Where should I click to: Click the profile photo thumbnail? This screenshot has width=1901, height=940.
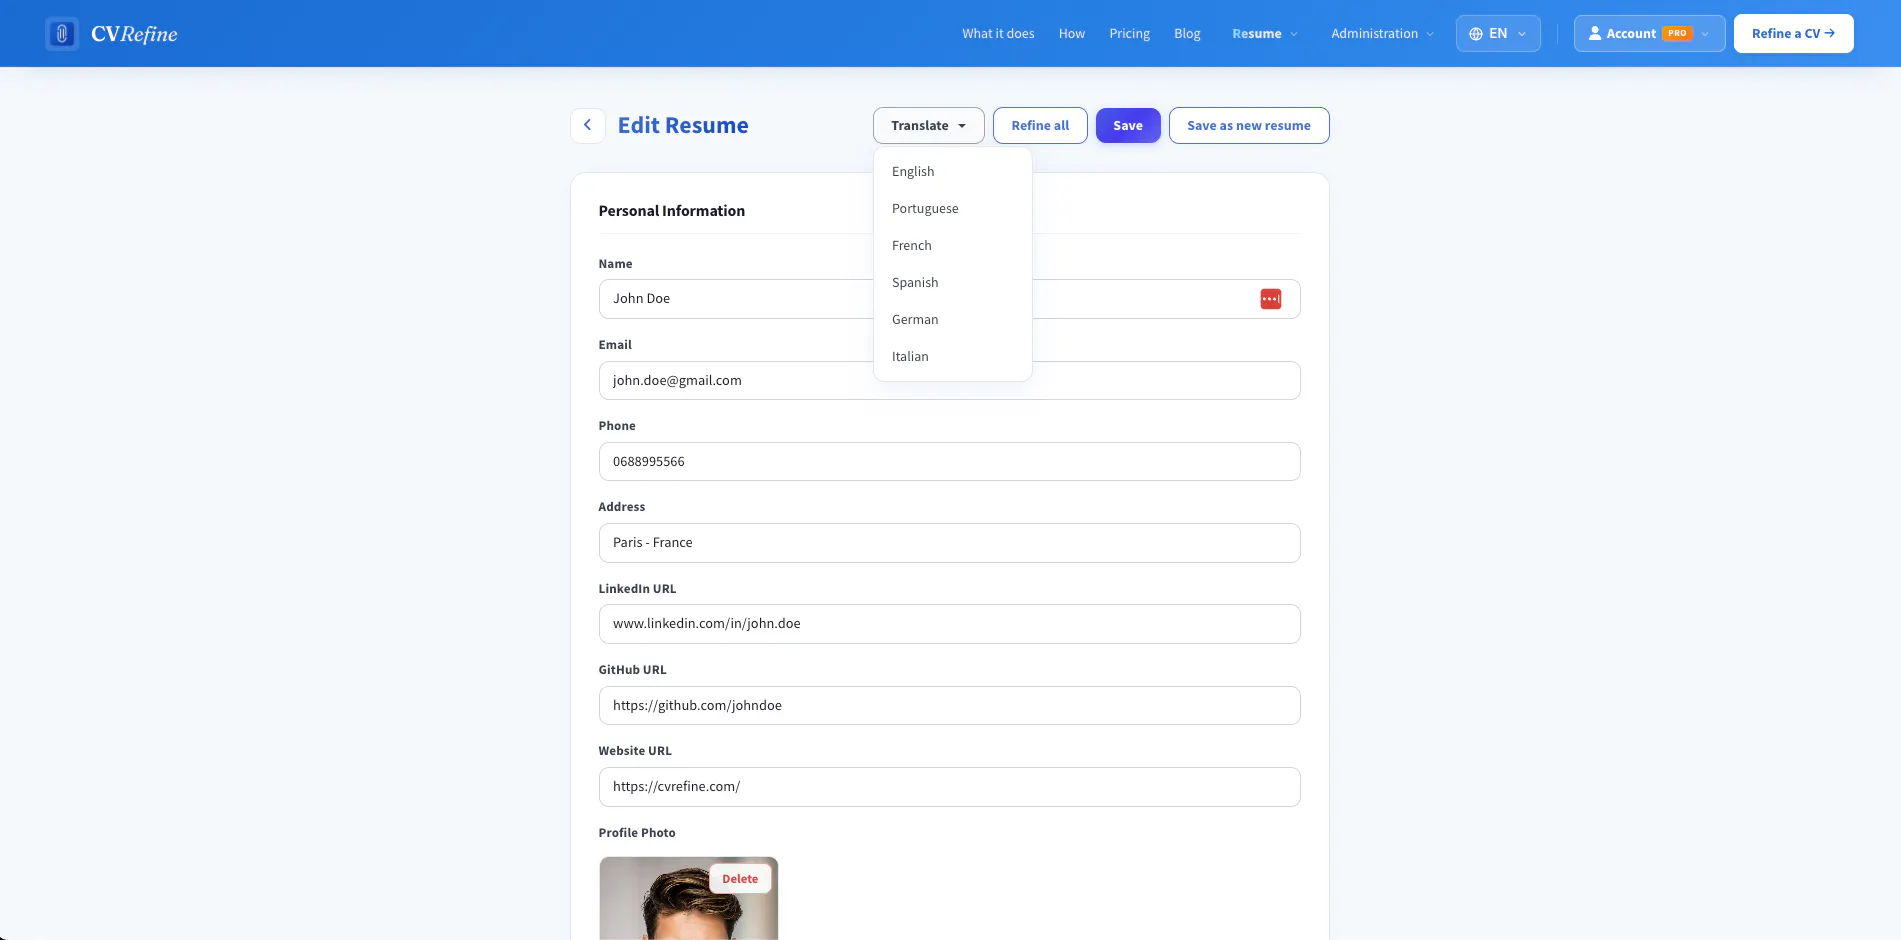tap(689, 899)
